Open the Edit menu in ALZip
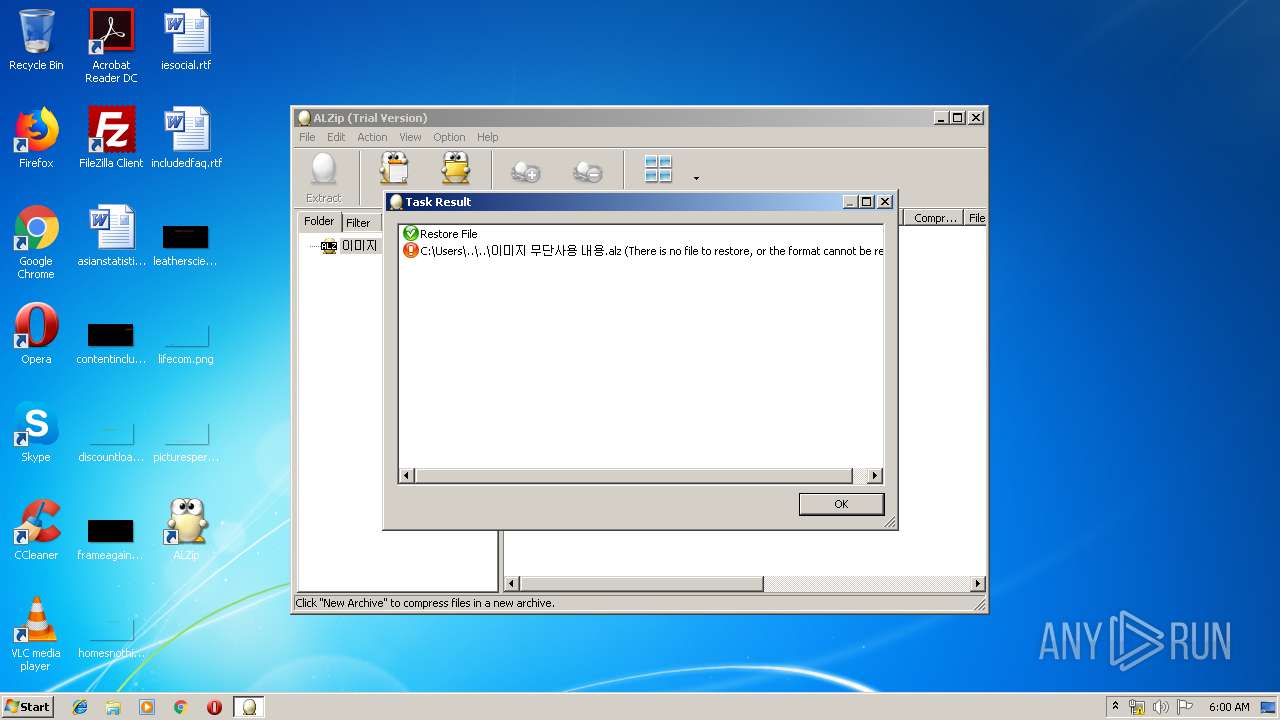Image resolution: width=1280 pixels, height=720 pixels. tap(336, 137)
